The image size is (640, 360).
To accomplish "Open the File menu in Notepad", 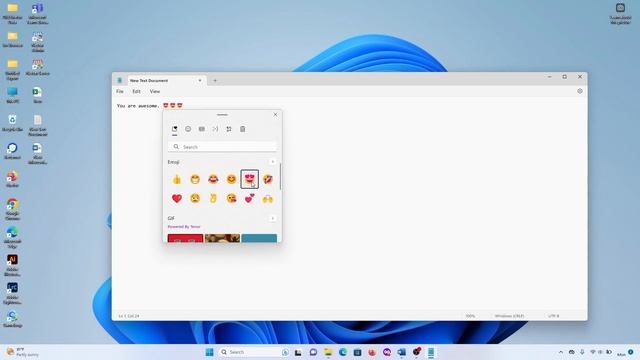I will click(x=120, y=91).
